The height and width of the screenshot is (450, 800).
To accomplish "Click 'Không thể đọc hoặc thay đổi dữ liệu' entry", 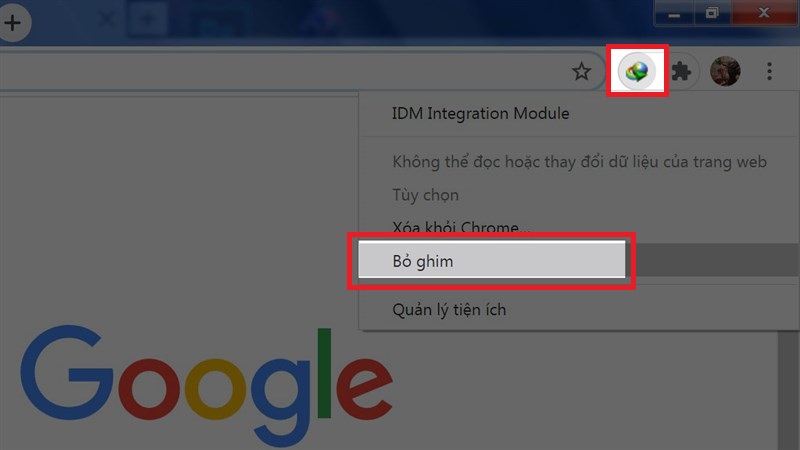I will click(x=579, y=162).
